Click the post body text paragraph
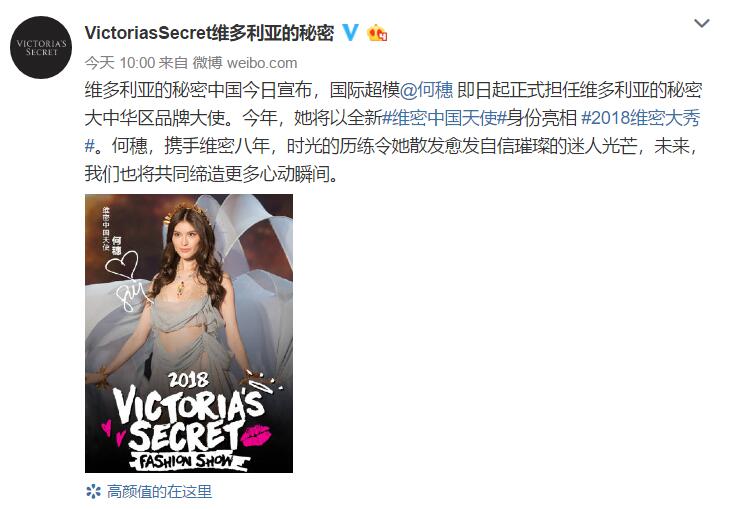This screenshot has height=509, width=731. 393,132
